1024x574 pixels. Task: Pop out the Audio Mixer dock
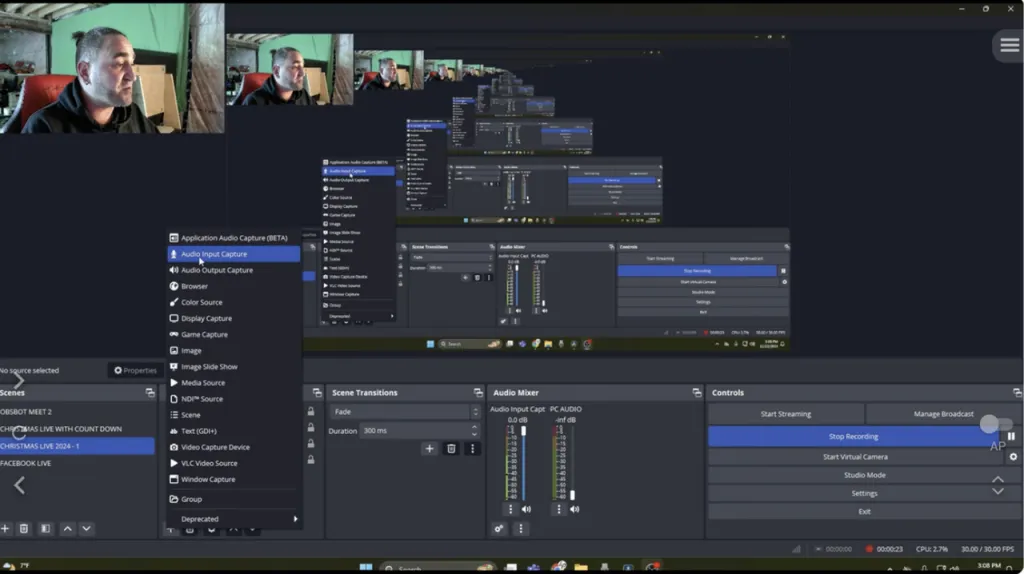tap(697, 392)
